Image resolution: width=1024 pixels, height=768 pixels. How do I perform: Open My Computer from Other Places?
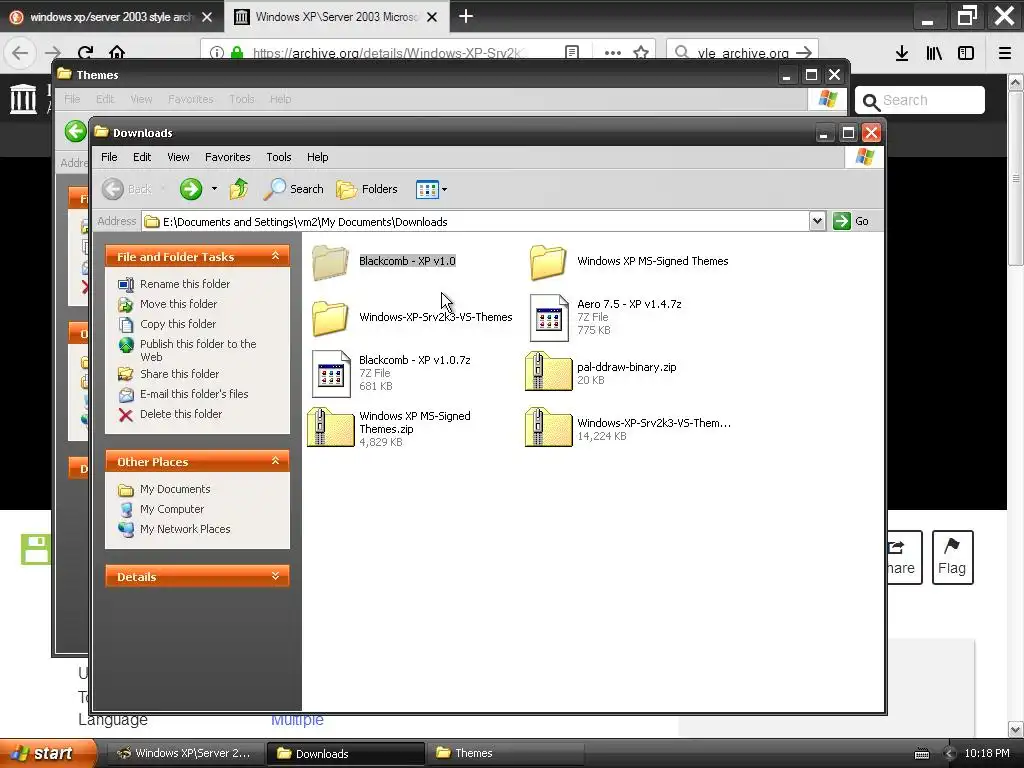pyautogui.click(x=172, y=509)
